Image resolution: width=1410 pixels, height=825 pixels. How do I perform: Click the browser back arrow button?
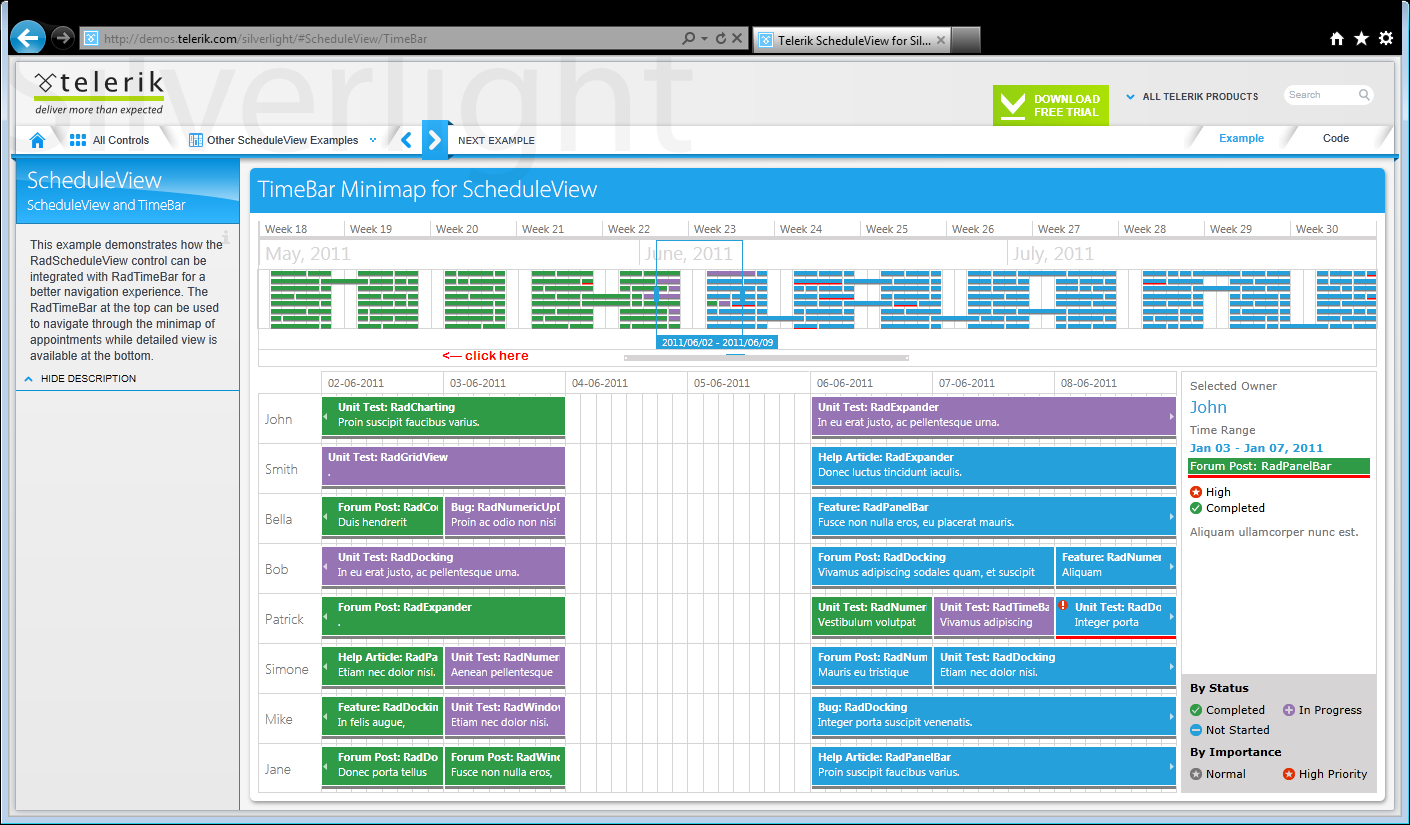tap(28, 38)
